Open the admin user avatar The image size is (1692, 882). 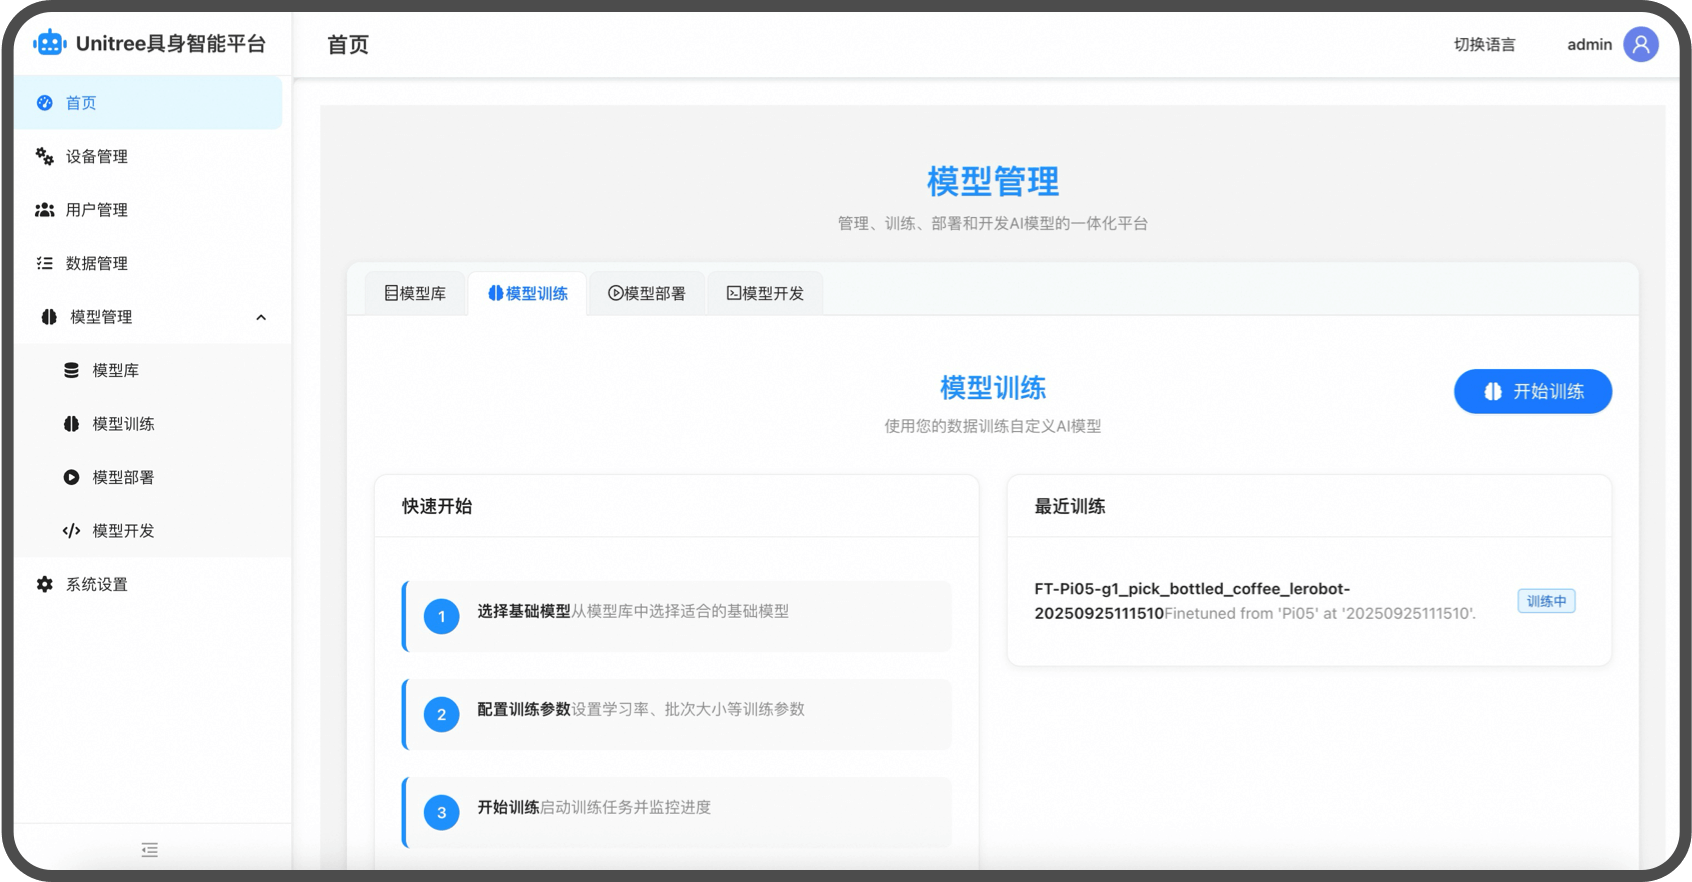click(x=1640, y=44)
